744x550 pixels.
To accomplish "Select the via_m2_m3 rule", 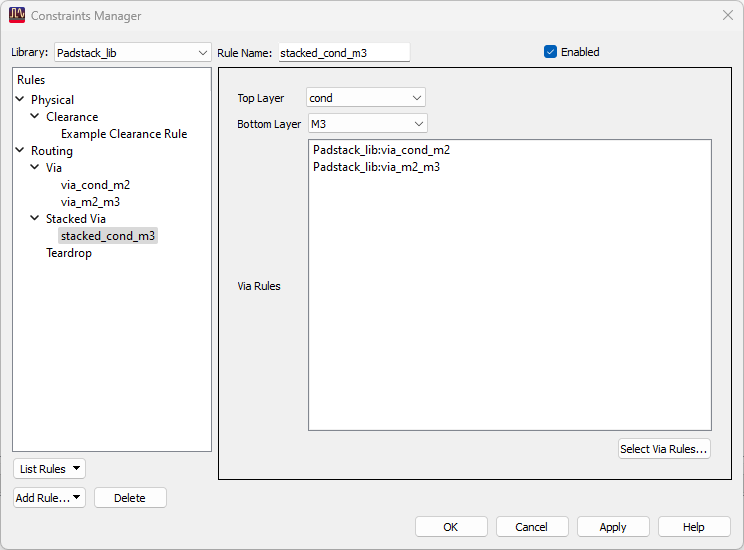I will pyautogui.click(x=90, y=202).
